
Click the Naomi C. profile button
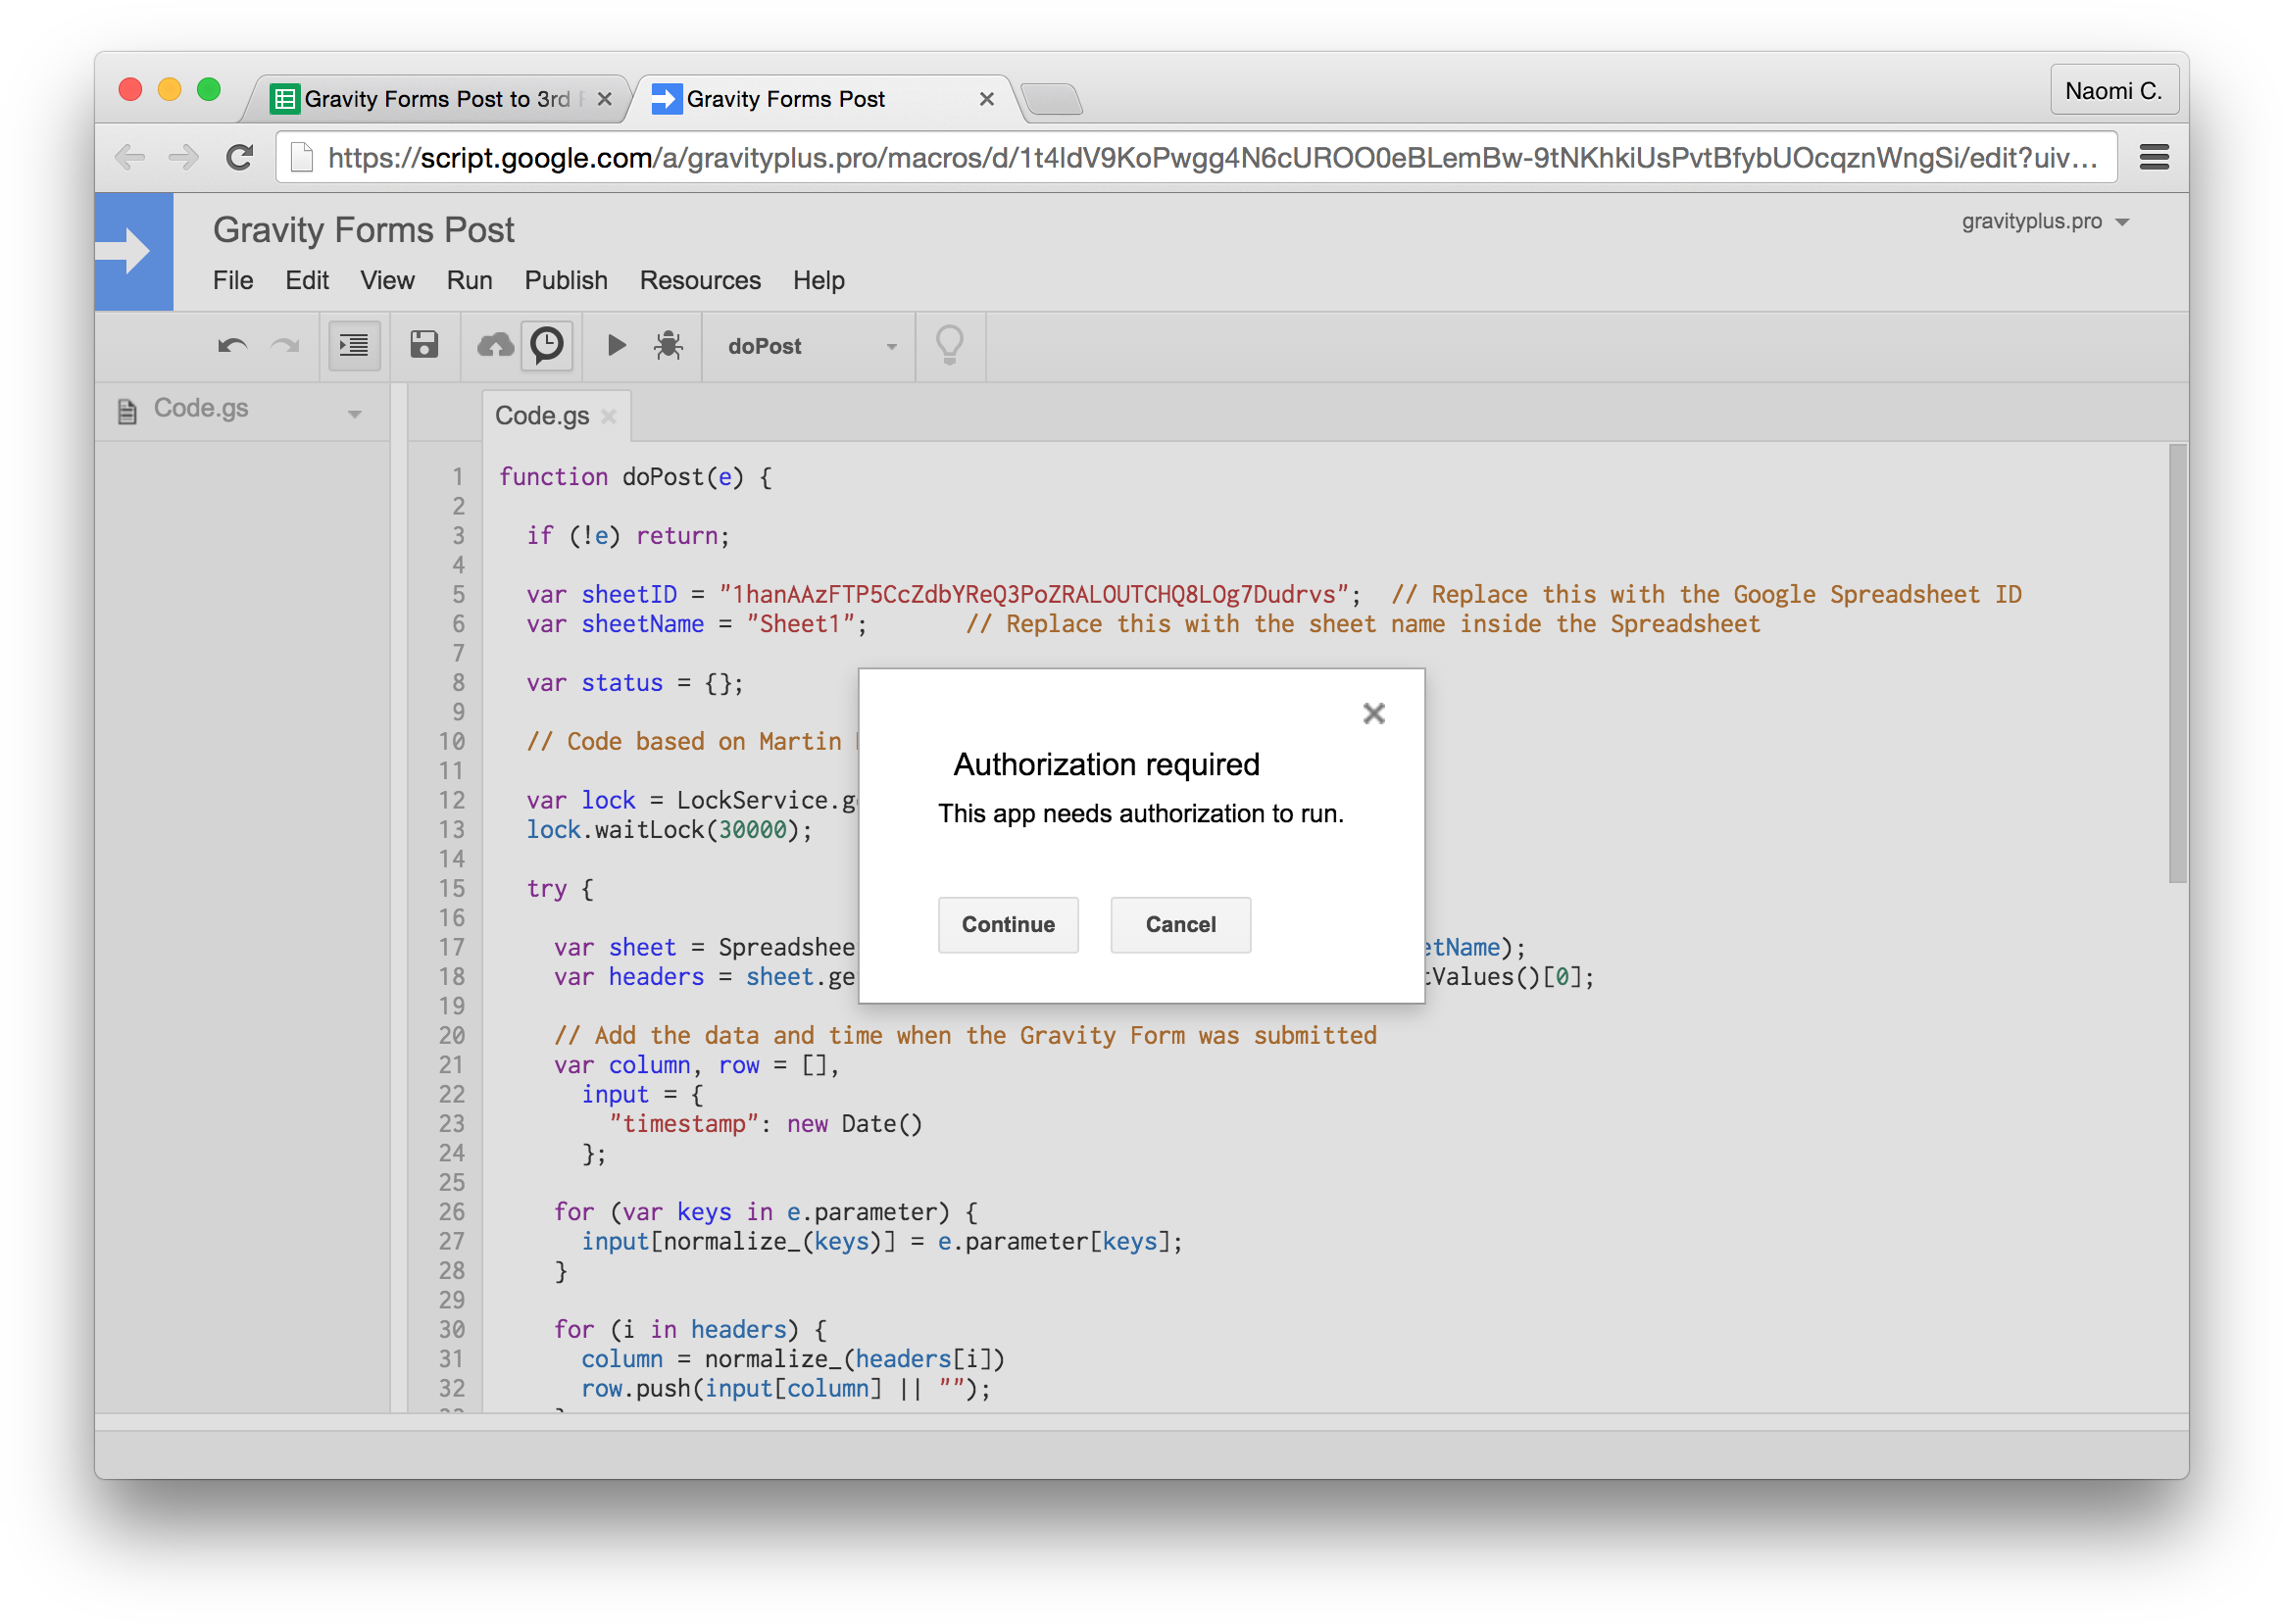pyautogui.click(x=2113, y=91)
